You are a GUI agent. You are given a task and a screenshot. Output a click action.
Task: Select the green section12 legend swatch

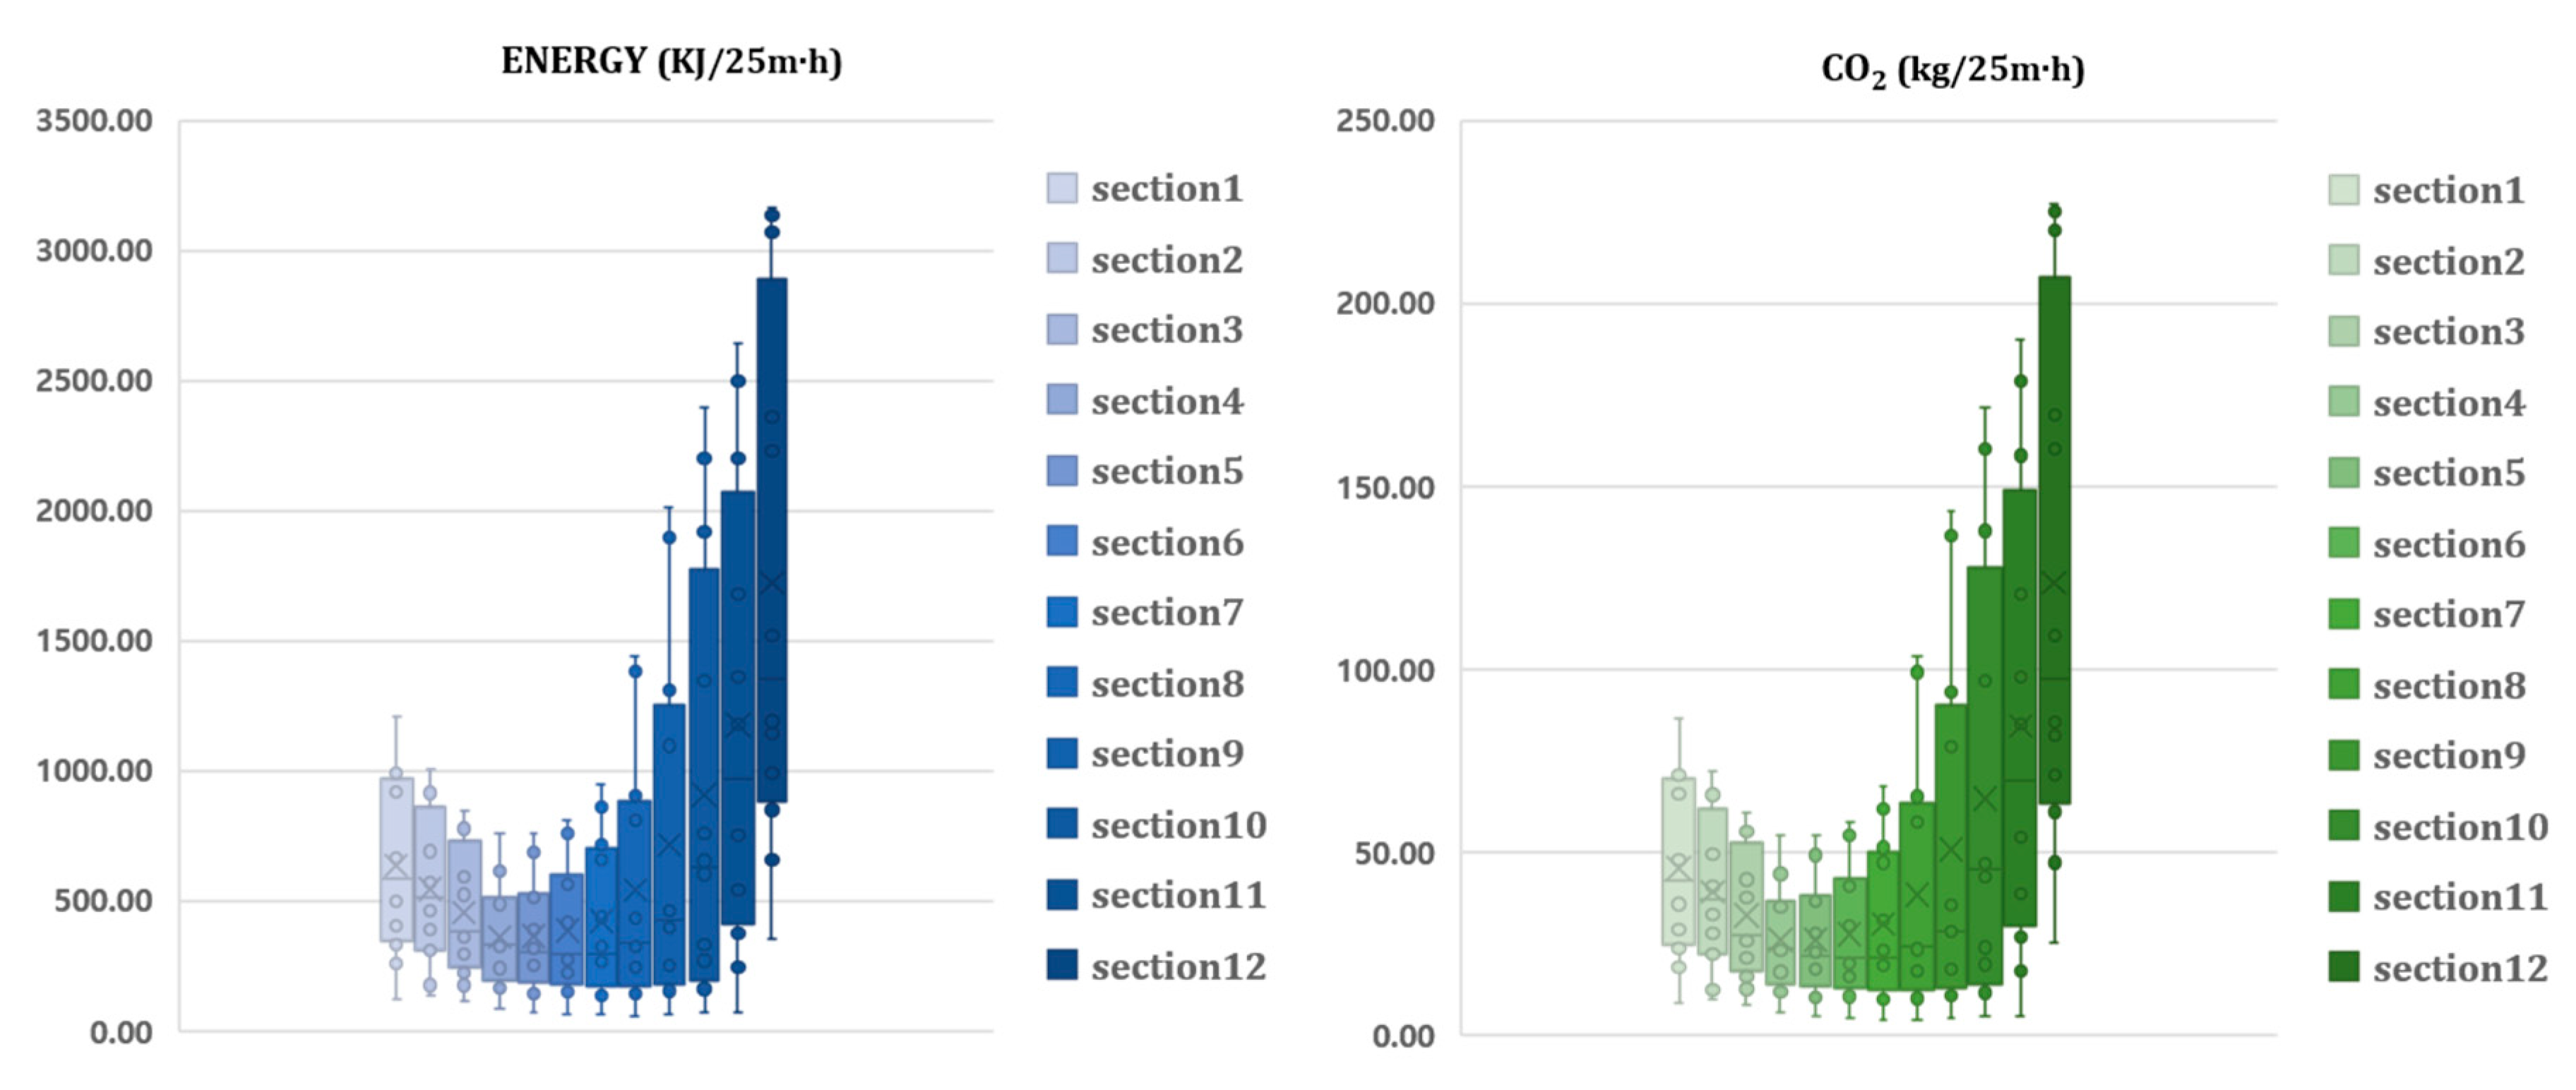[x=2343, y=967]
